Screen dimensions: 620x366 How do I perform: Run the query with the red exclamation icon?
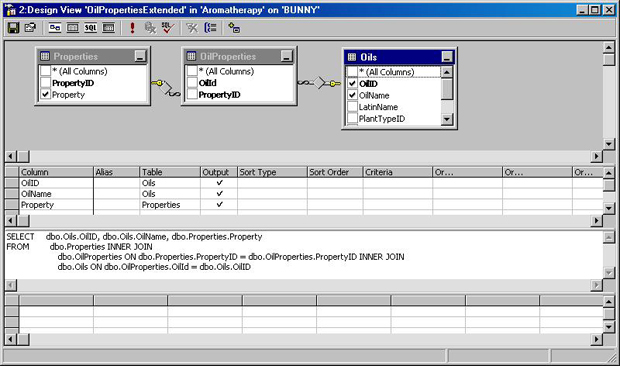click(x=132, y=28)
